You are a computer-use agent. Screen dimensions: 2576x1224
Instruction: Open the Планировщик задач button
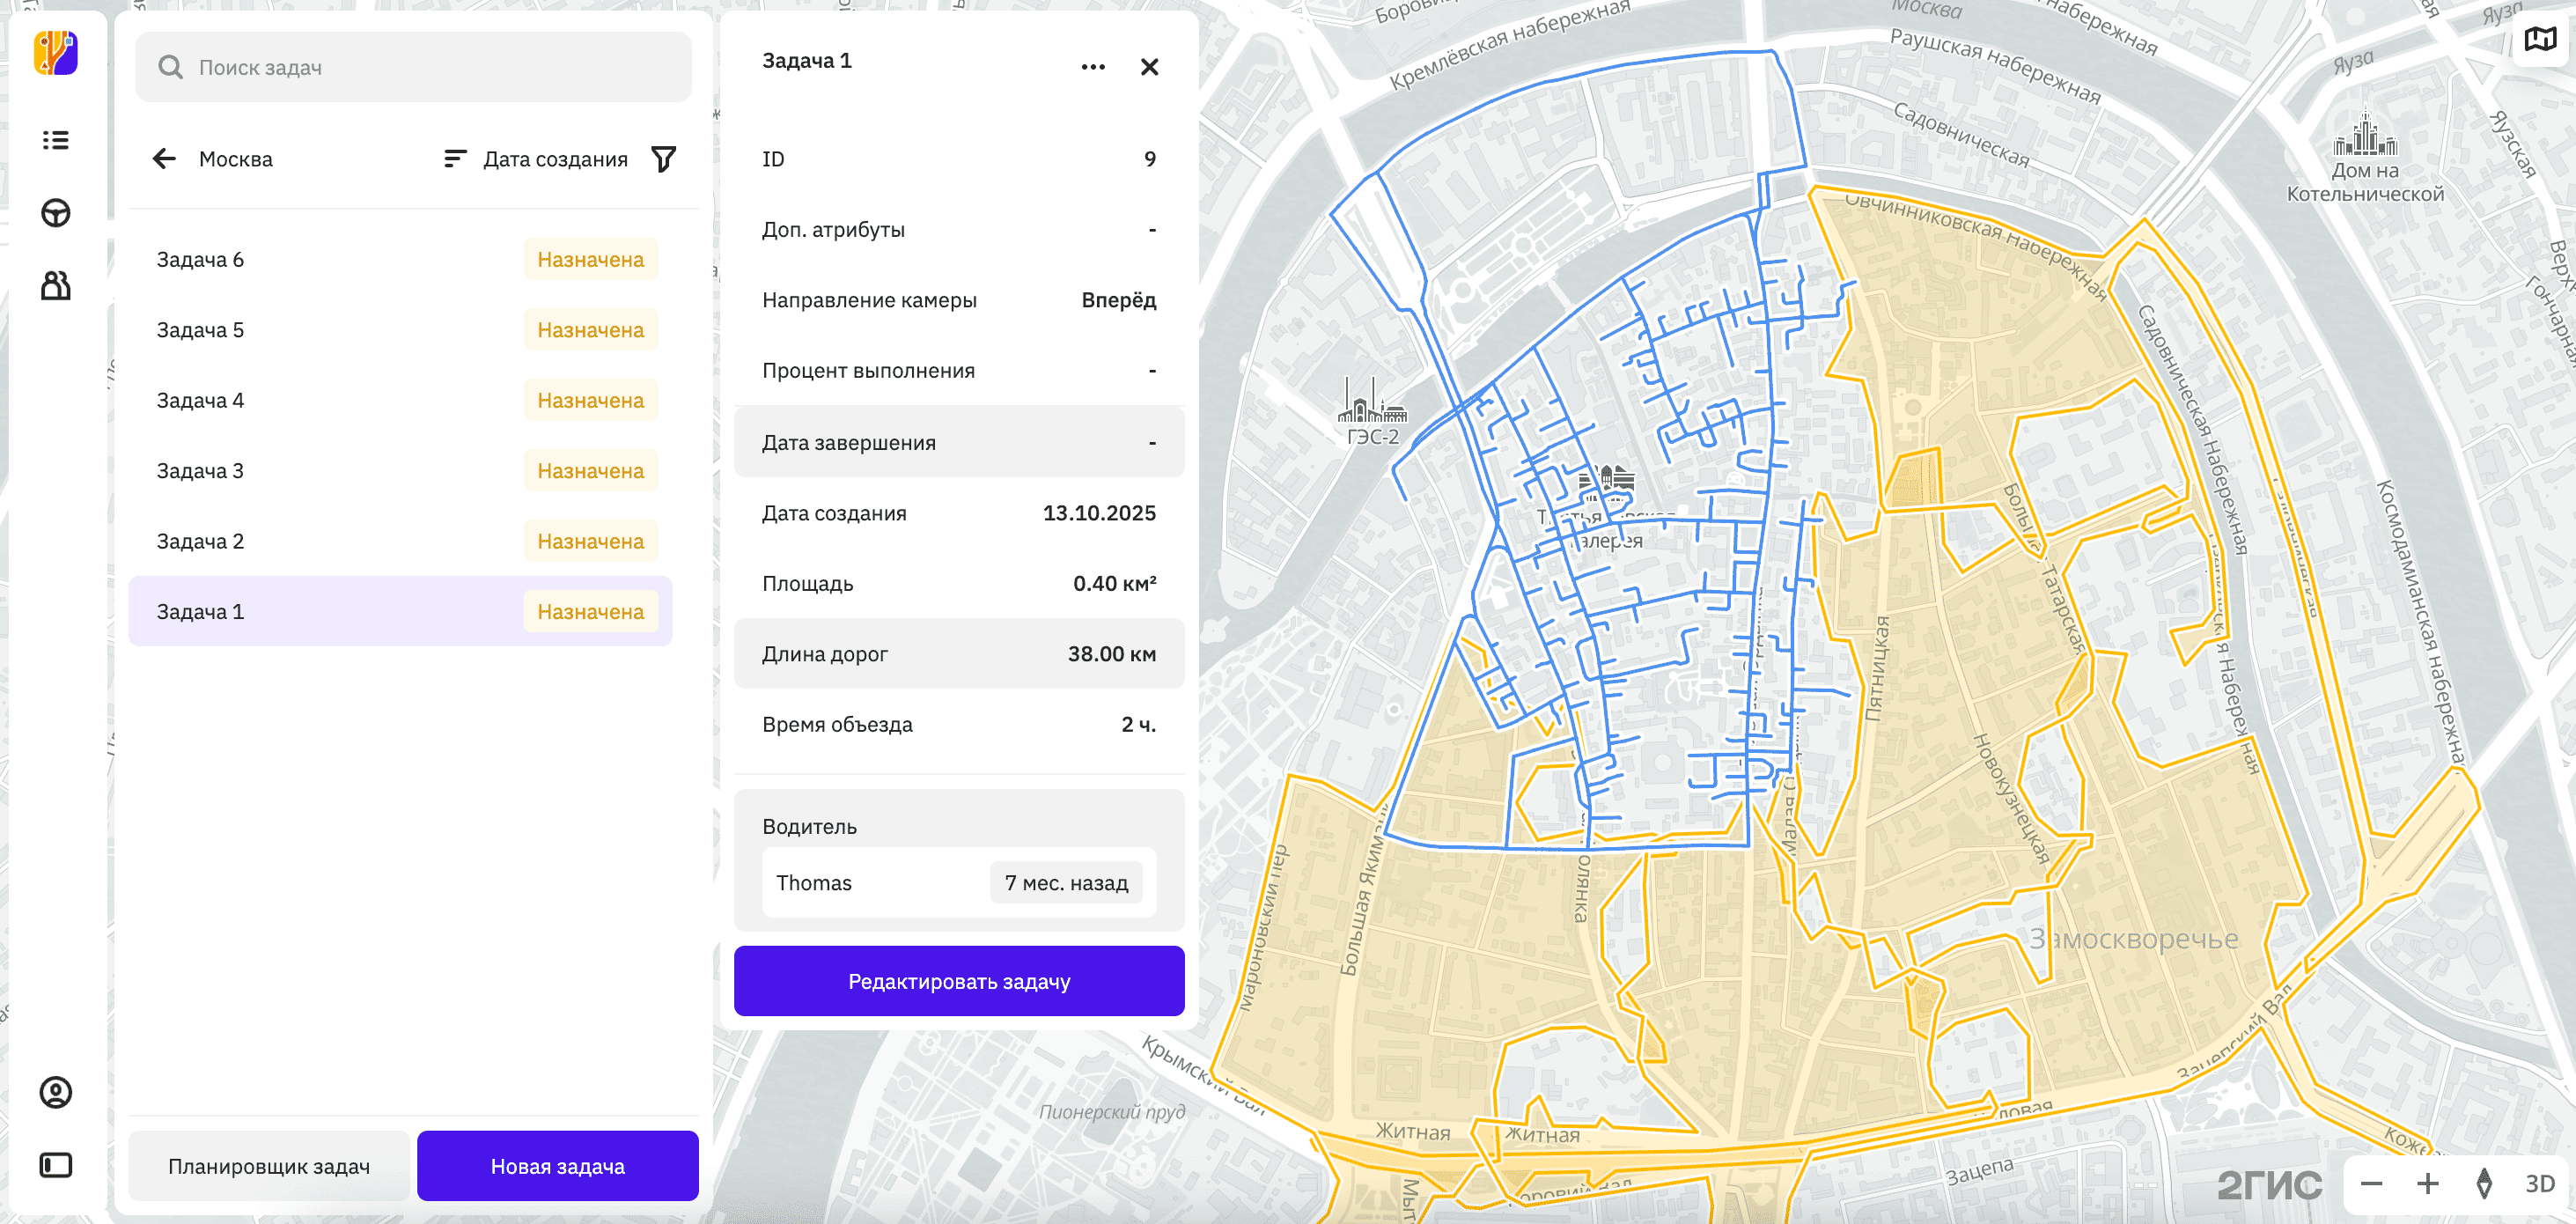(269, 1166)
